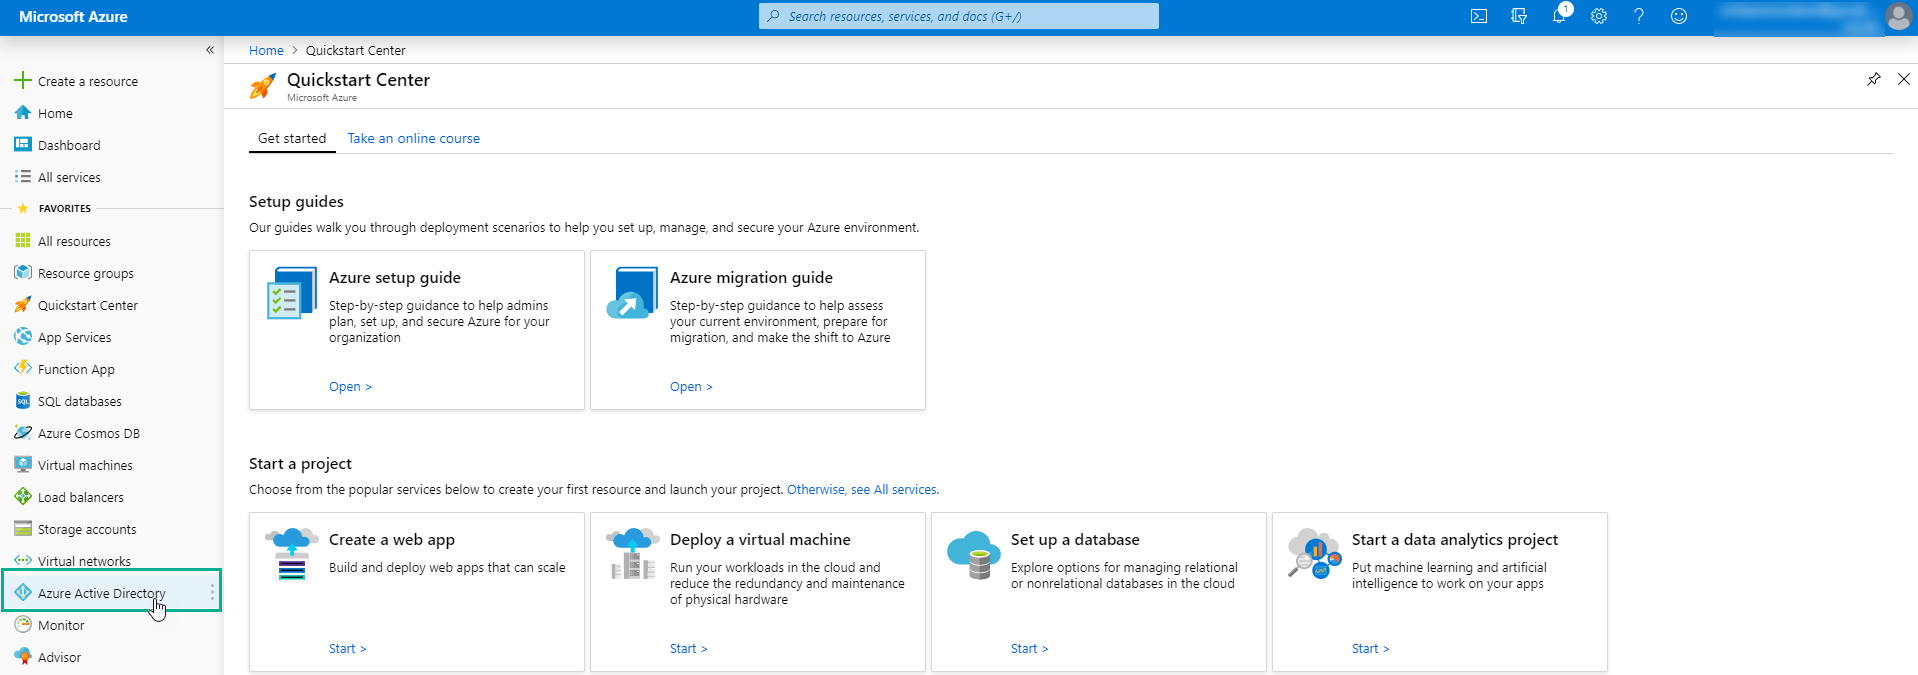Click the Set up a database thumbnail
1918x675 pixels.
click(974, 555)
